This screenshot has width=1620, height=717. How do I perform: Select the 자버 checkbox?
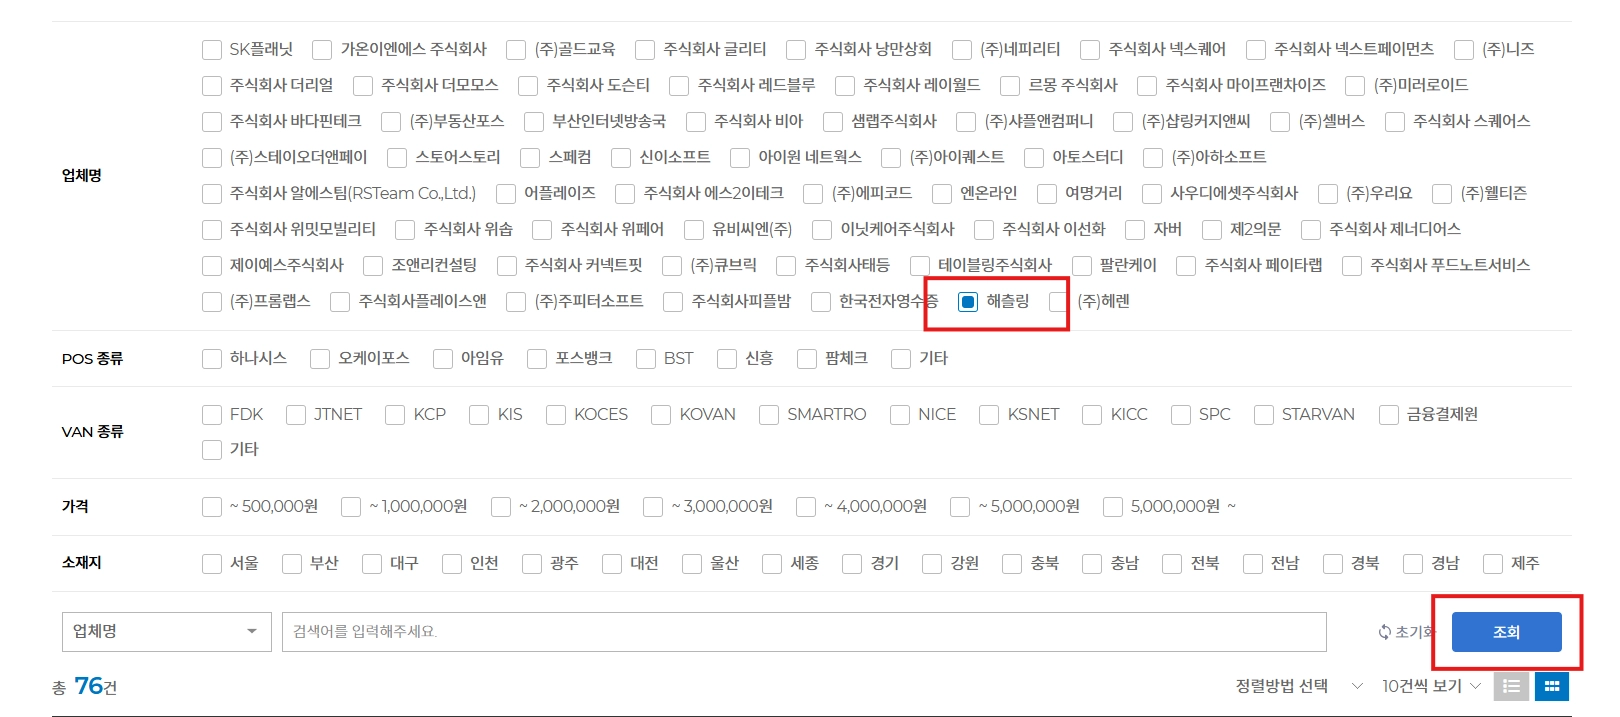click(x=1135, y=229)
